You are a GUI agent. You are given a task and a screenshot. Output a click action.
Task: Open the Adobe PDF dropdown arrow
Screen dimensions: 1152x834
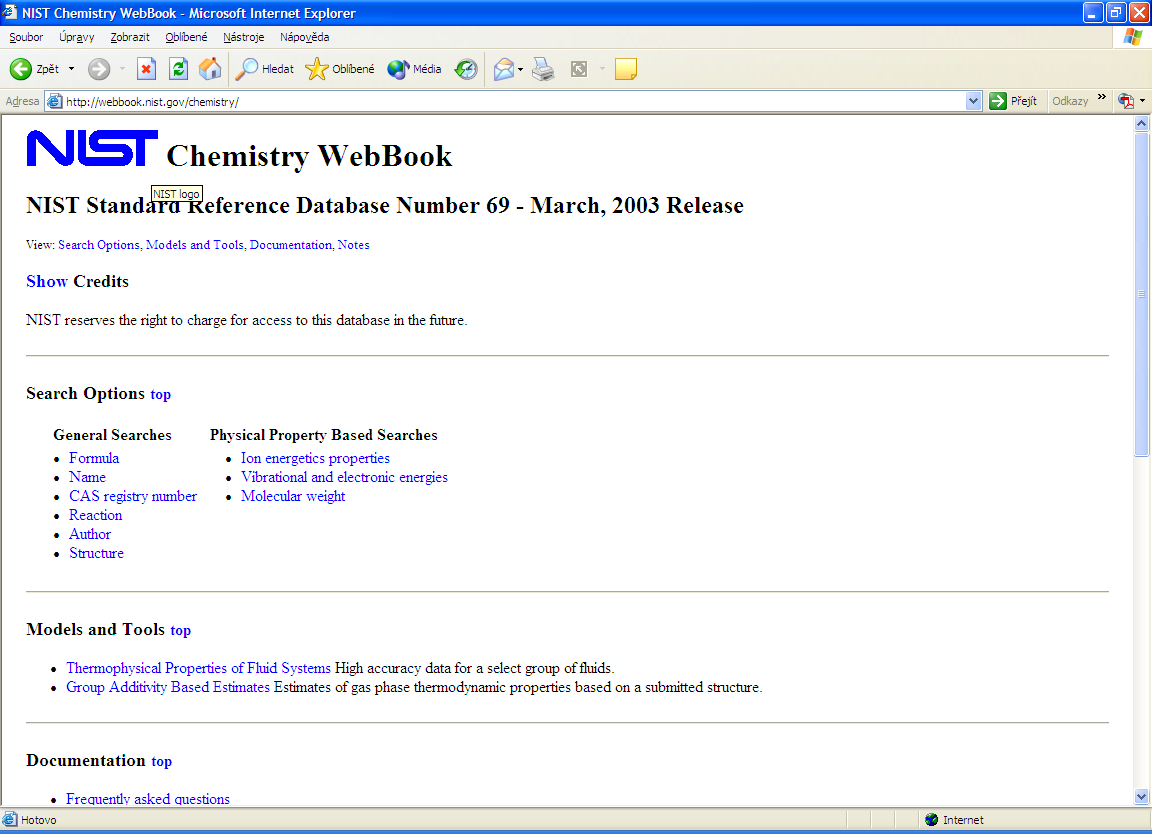click(1142, 101)
